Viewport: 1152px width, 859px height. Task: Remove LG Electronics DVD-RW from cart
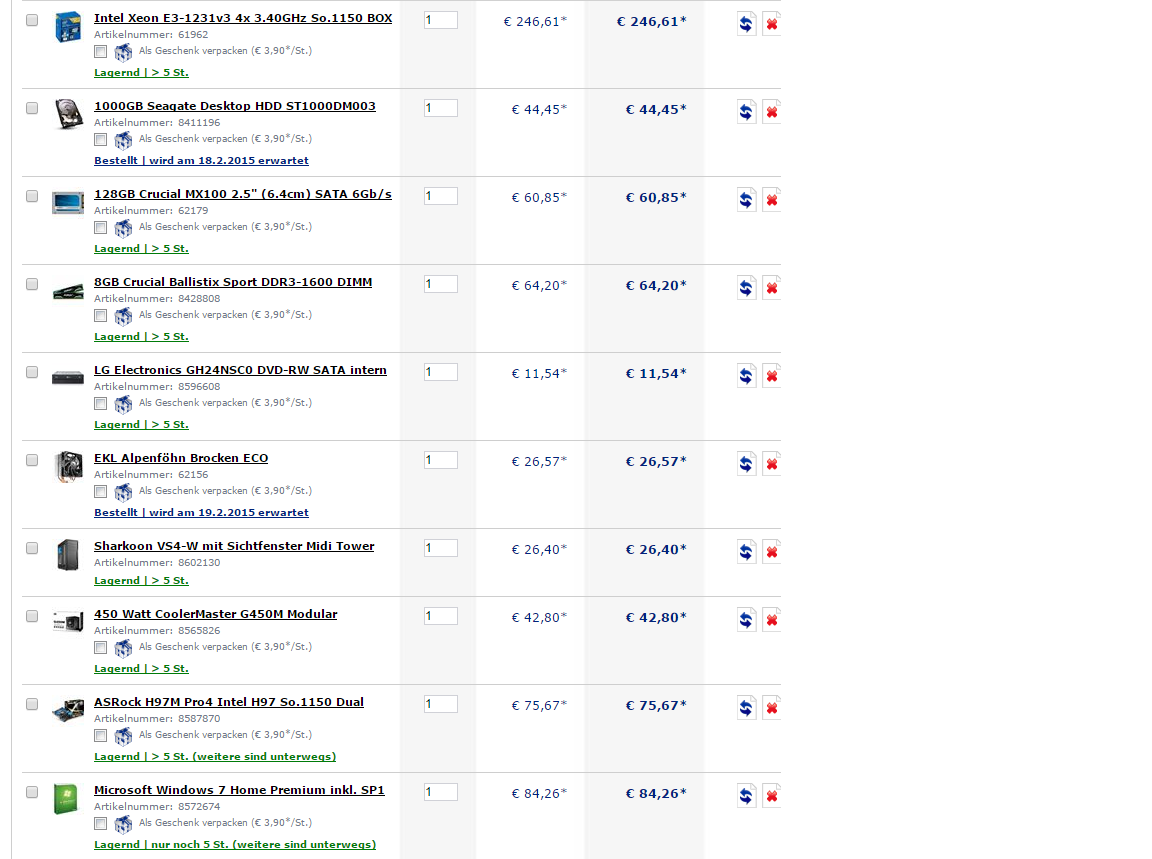771,376
